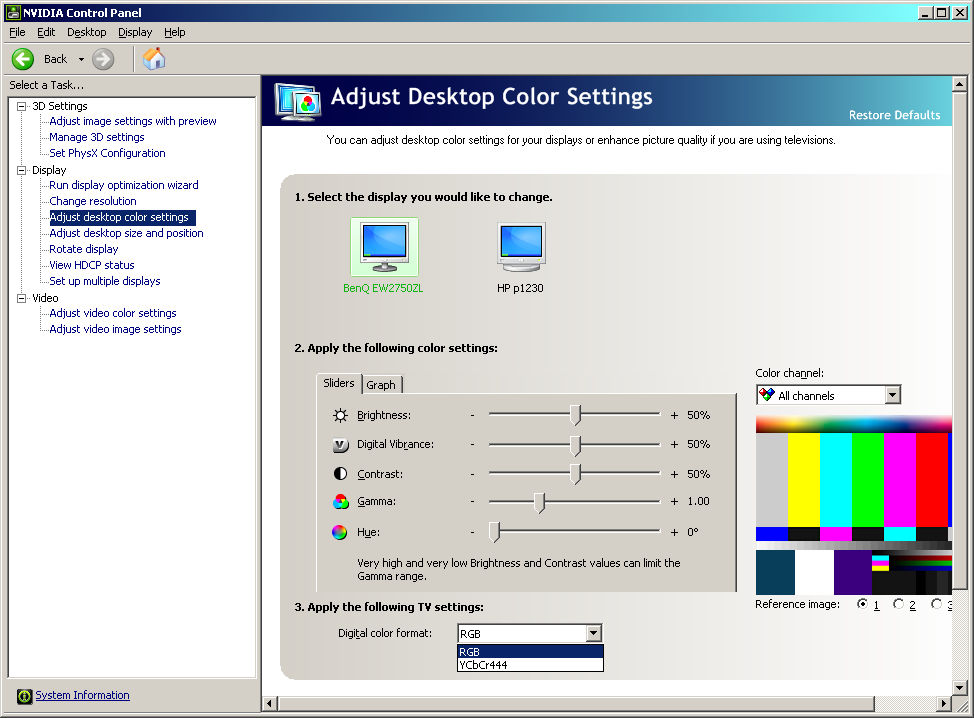Open Adjust video color settings
974x718 pixels.
[x=113, y=314]
